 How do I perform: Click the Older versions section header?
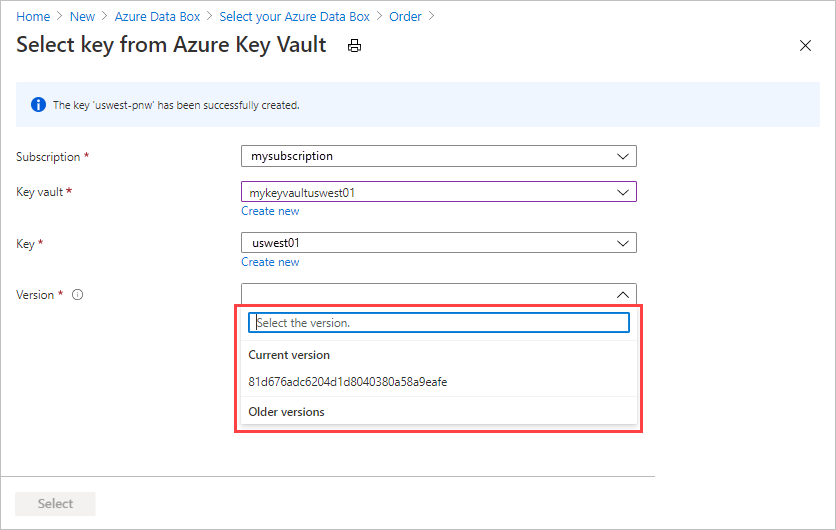286,412
